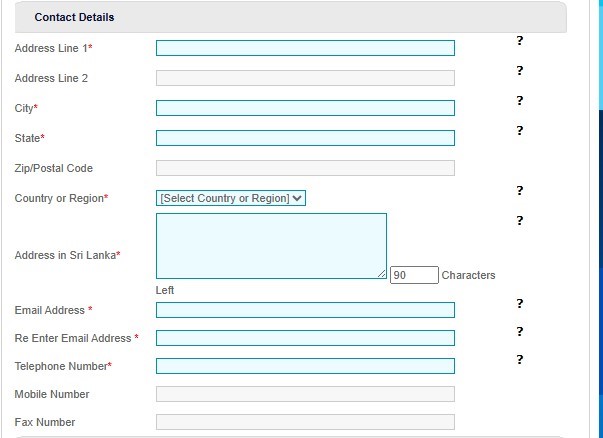Select the City text box
The image size is (603, 438).
[305, 108]
